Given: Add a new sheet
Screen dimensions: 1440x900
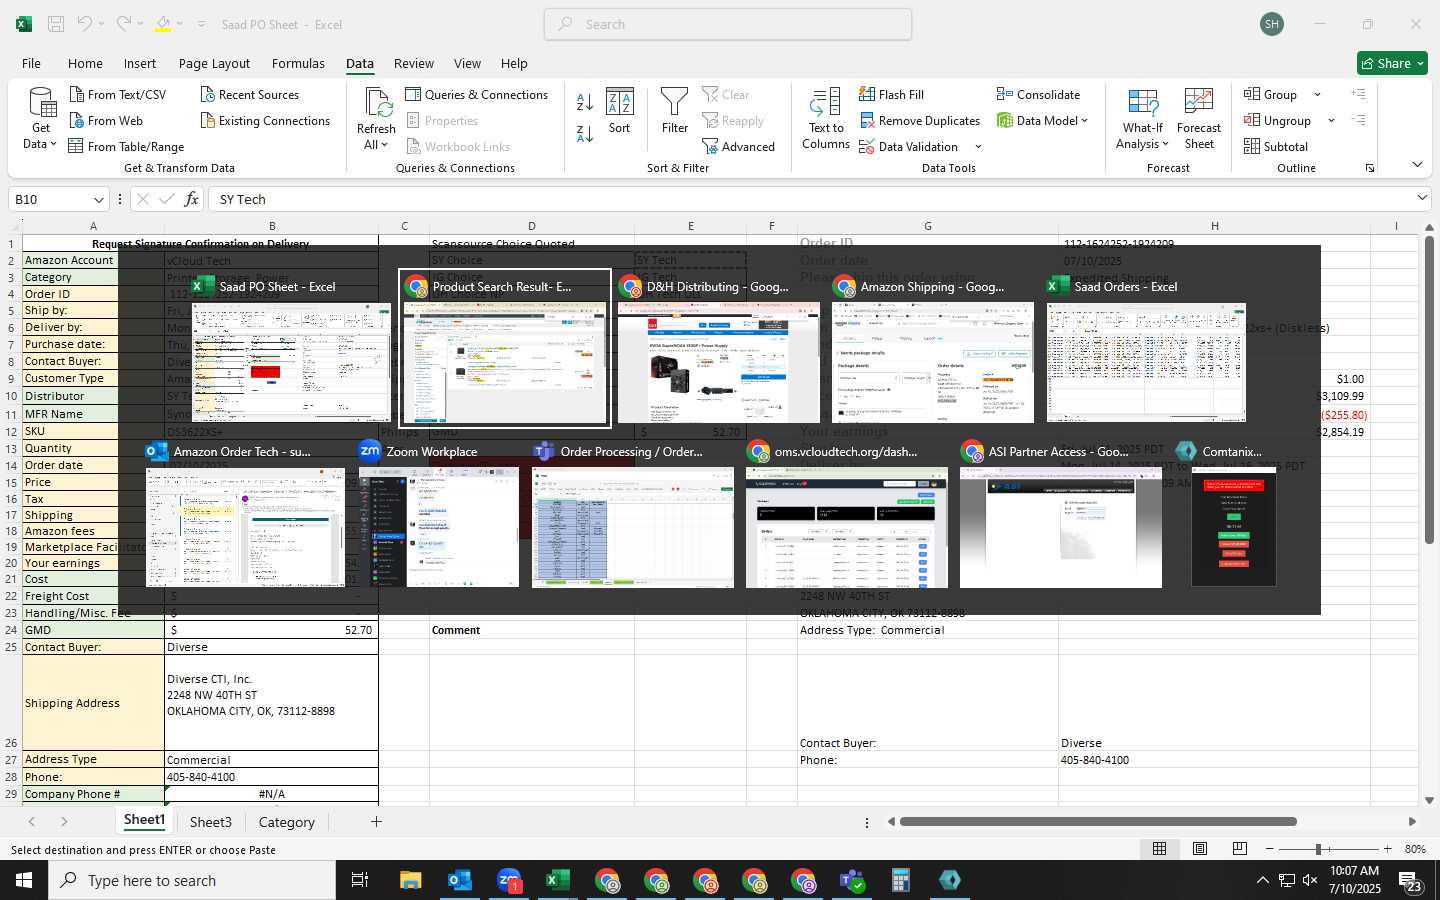Looking at the screenshot, I should point(376,822).
